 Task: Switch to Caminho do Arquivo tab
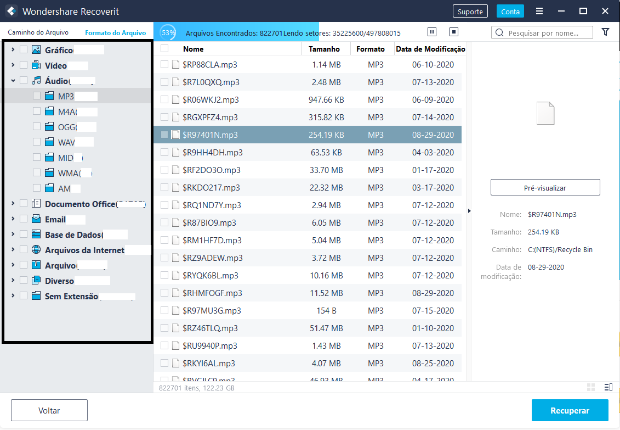click(36, 33)
